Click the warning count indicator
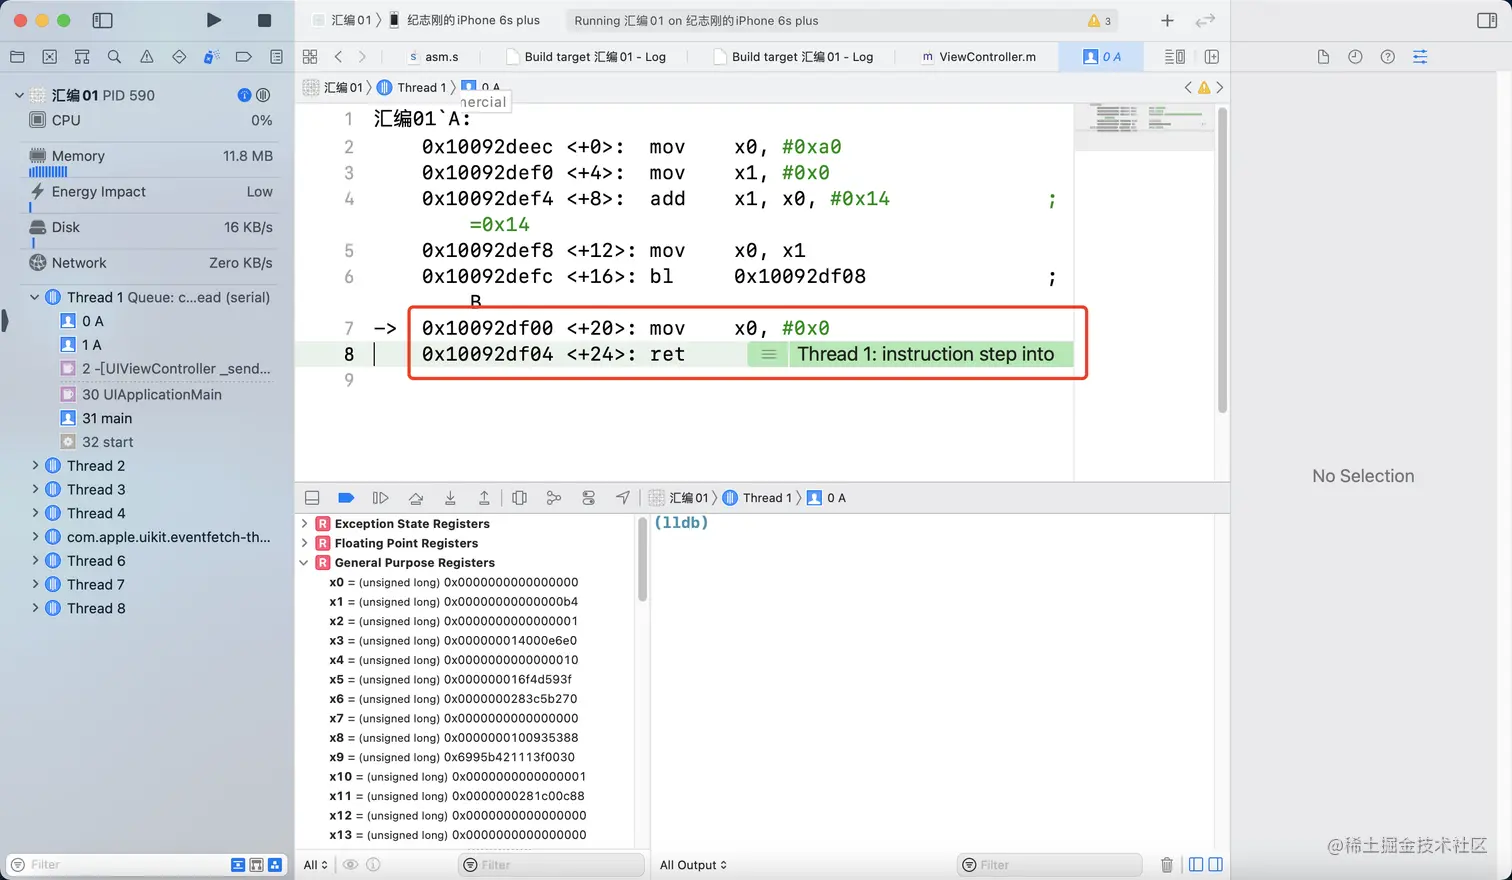 coord(1100,20)
